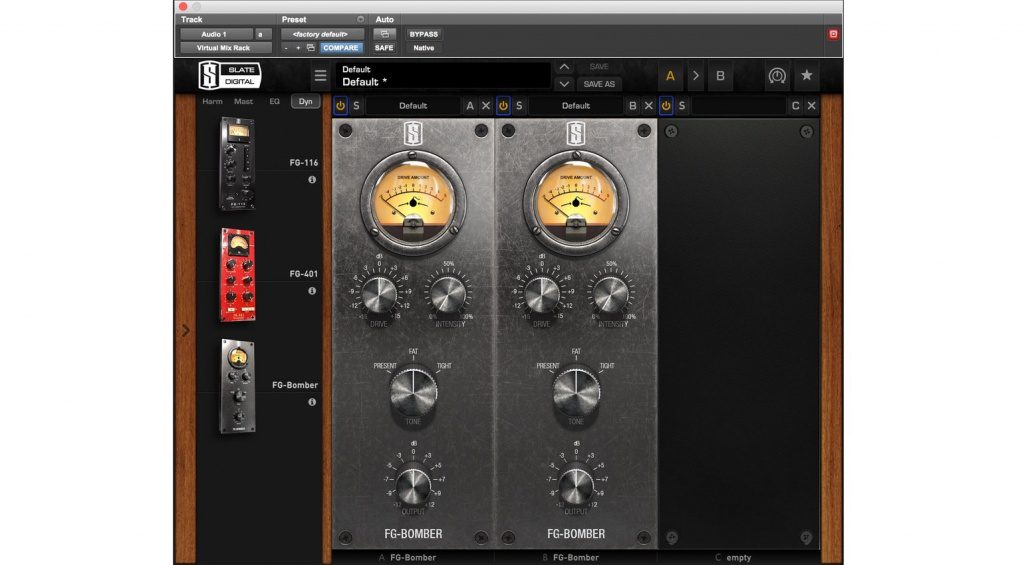
Task: Click slot A letter label
Action: (470, 105)
